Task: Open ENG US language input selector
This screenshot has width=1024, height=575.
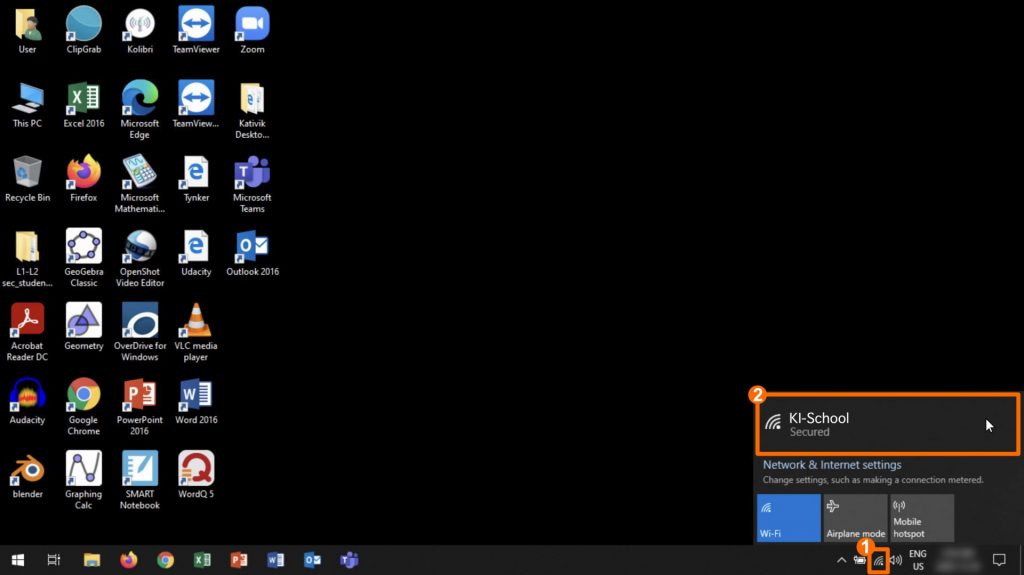Action: pos(917,560)
